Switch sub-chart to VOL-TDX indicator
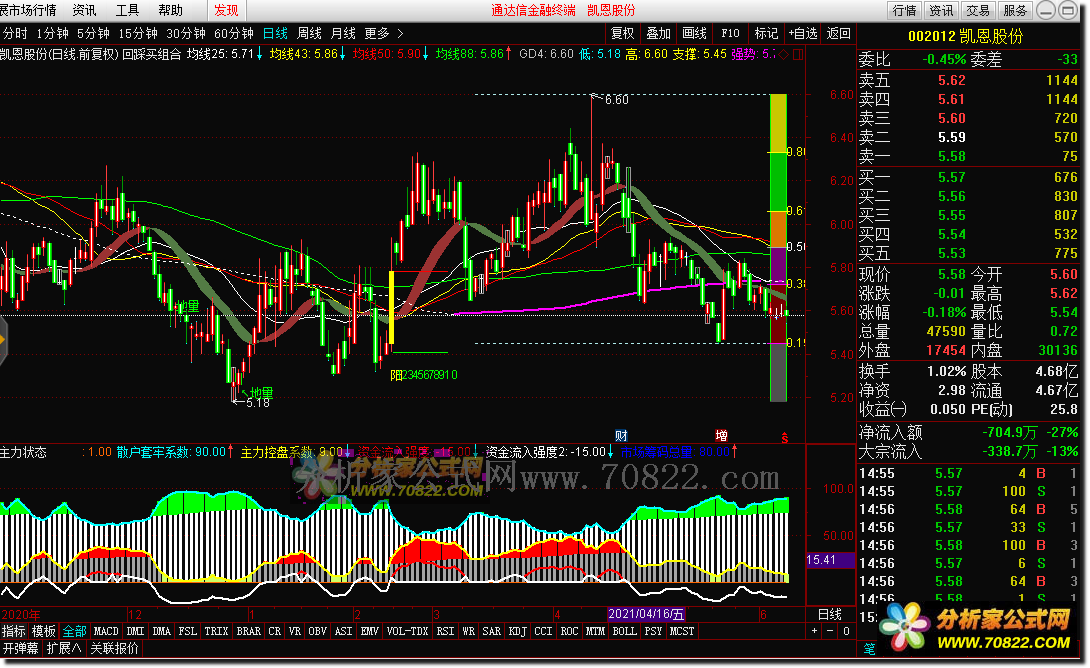The width and height of the screenshot is (1090, 668). (407, 631)
